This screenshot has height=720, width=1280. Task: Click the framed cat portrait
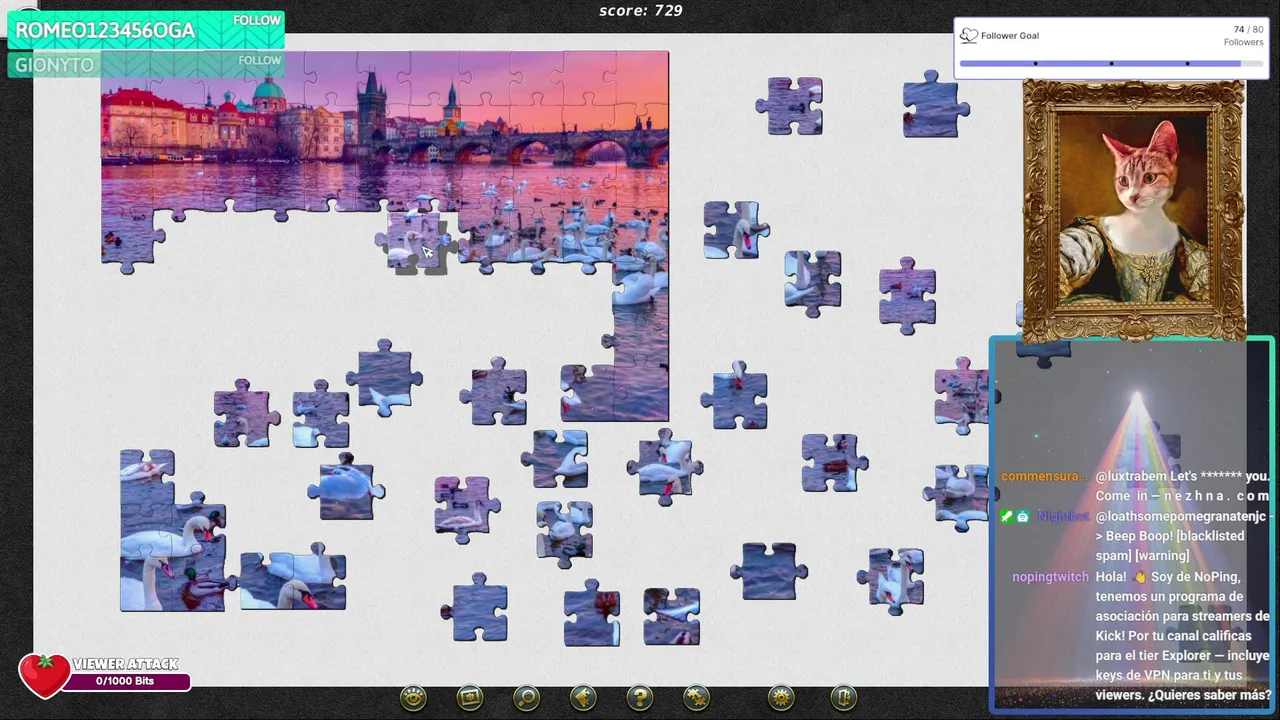point(1134,211)
